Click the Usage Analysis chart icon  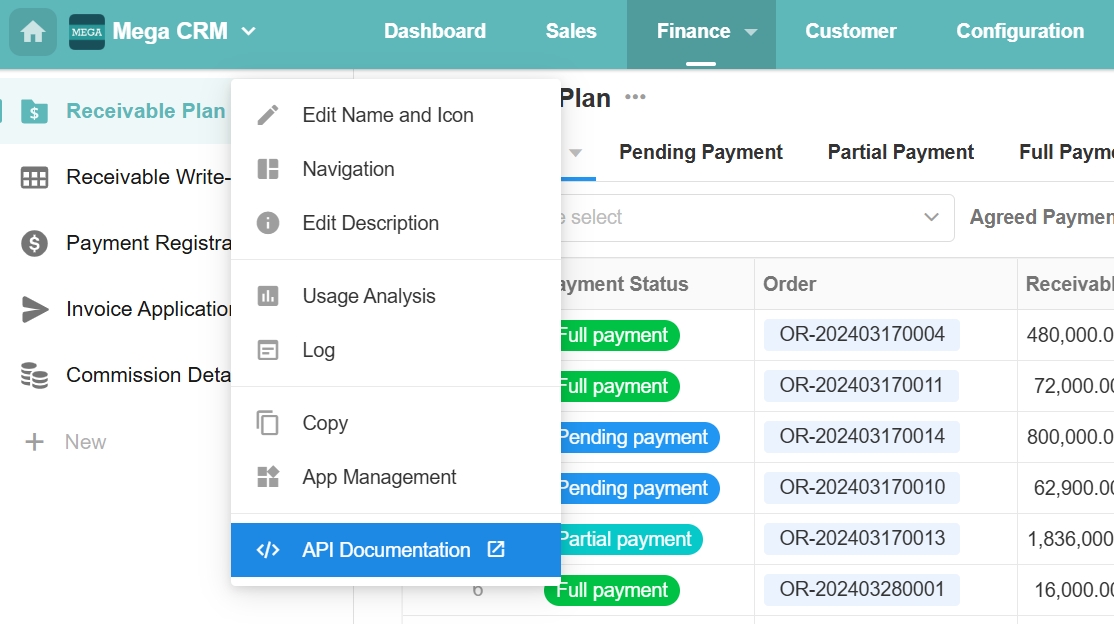[x=268, y=296]
